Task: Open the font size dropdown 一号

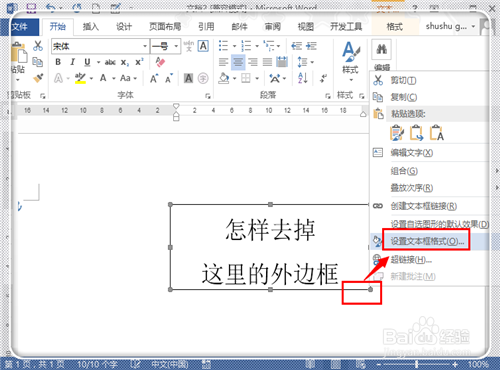Action: tap(176, 46)
